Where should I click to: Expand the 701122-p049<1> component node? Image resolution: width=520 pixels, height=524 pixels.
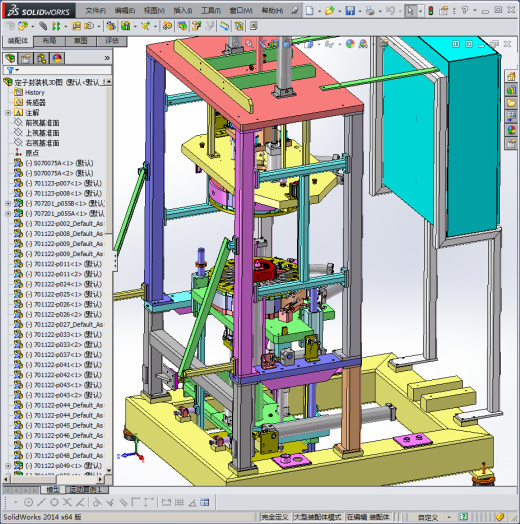(8, 466)
